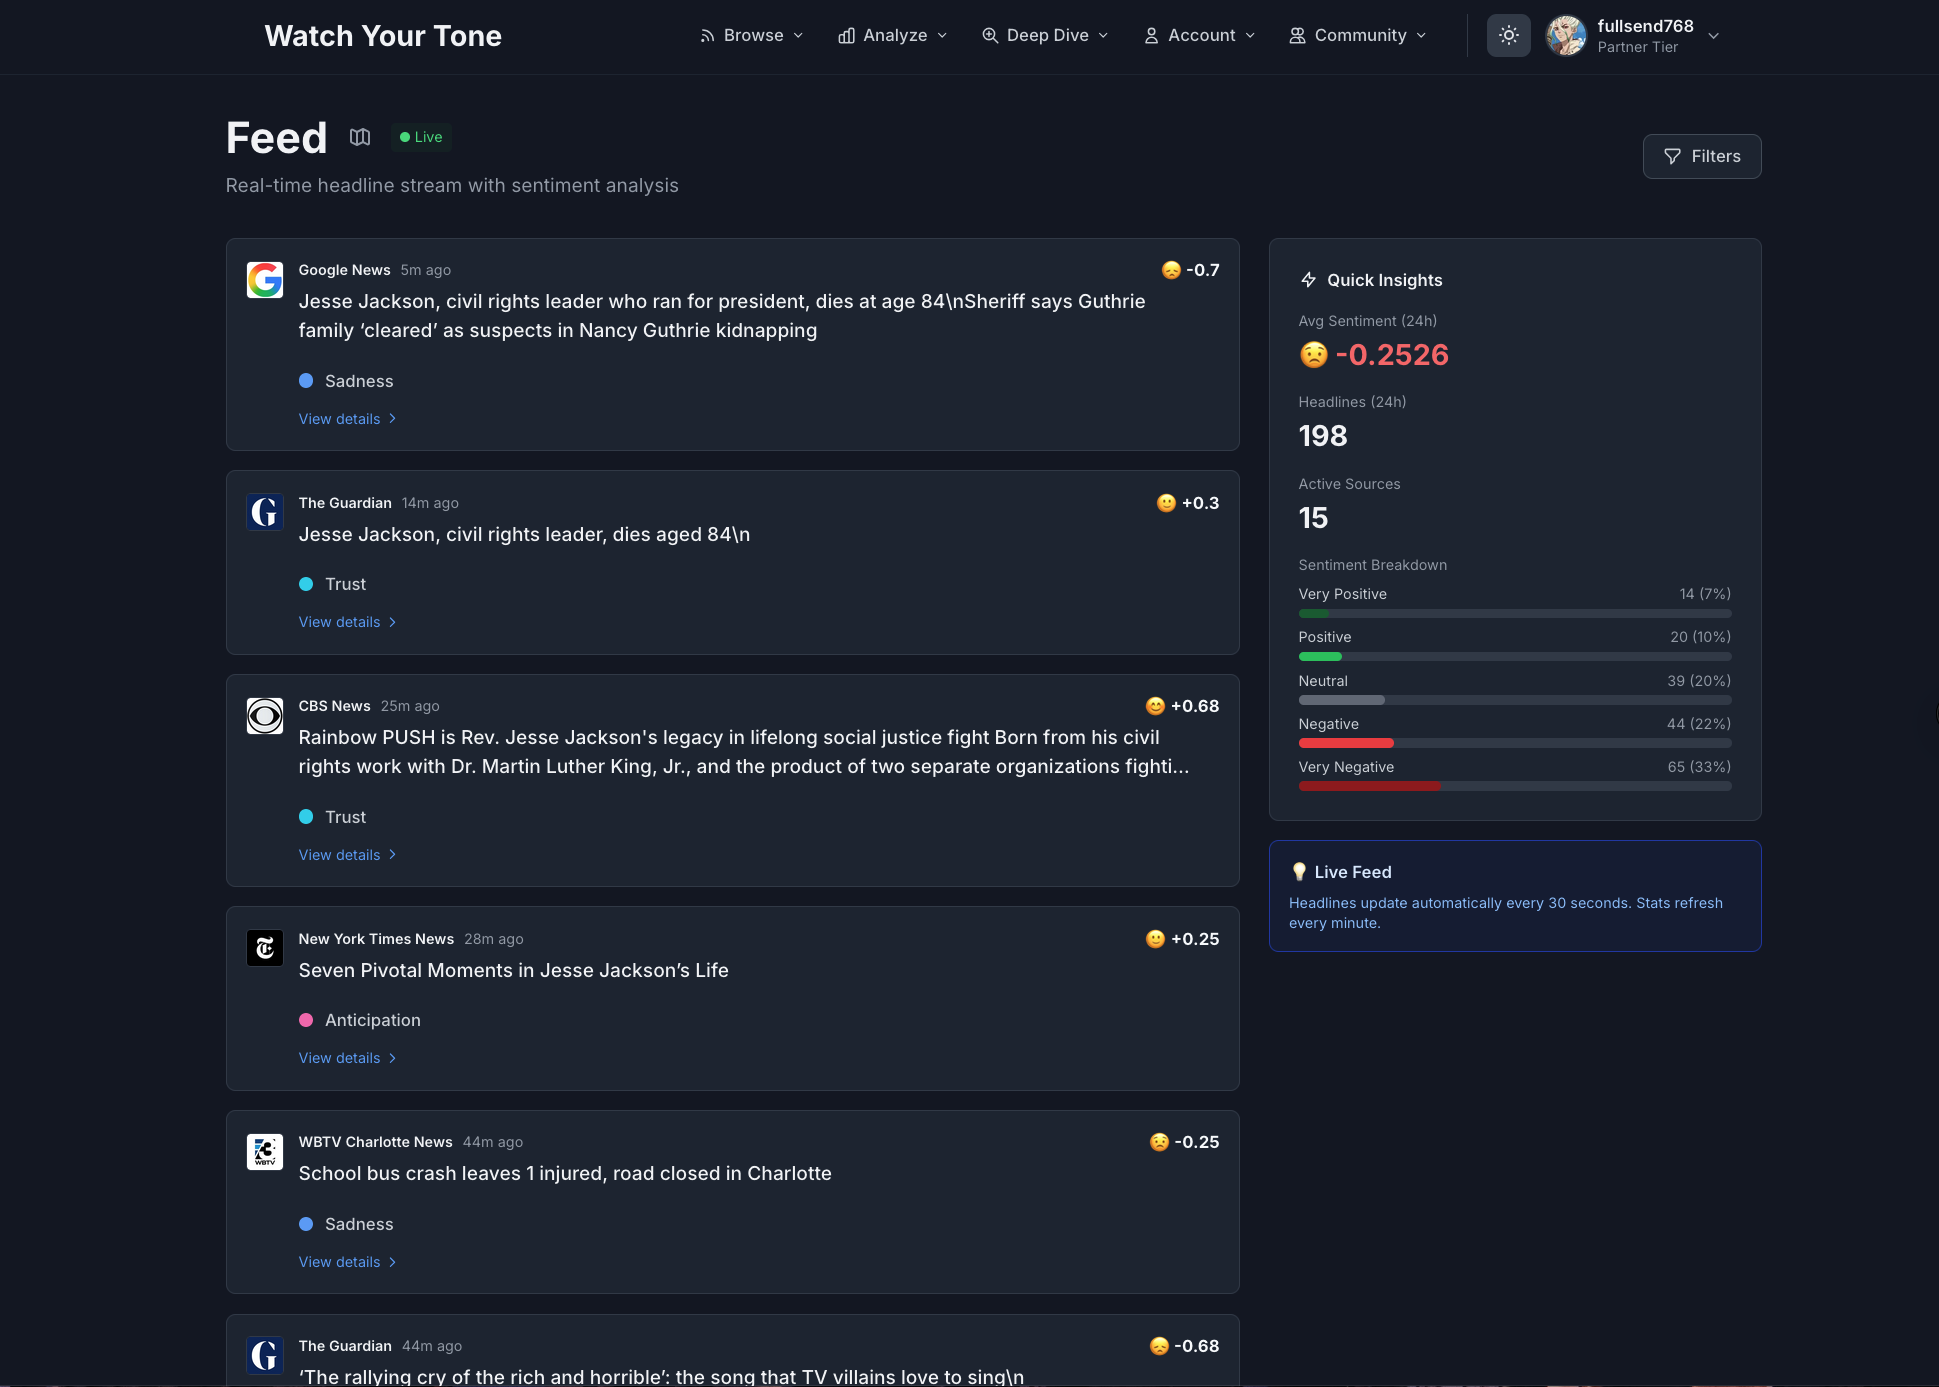Click the book/map icon beside Feed title
This screenshot has height=1387, width=1939.
pyautogui.click(x=360, y=137)
